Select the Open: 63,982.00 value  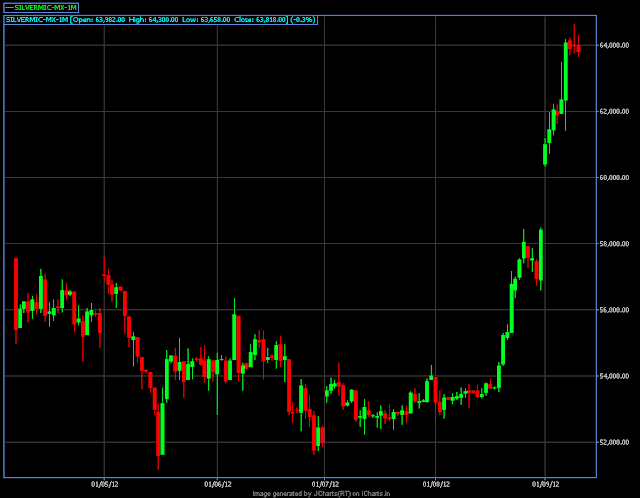coord(99,20)
